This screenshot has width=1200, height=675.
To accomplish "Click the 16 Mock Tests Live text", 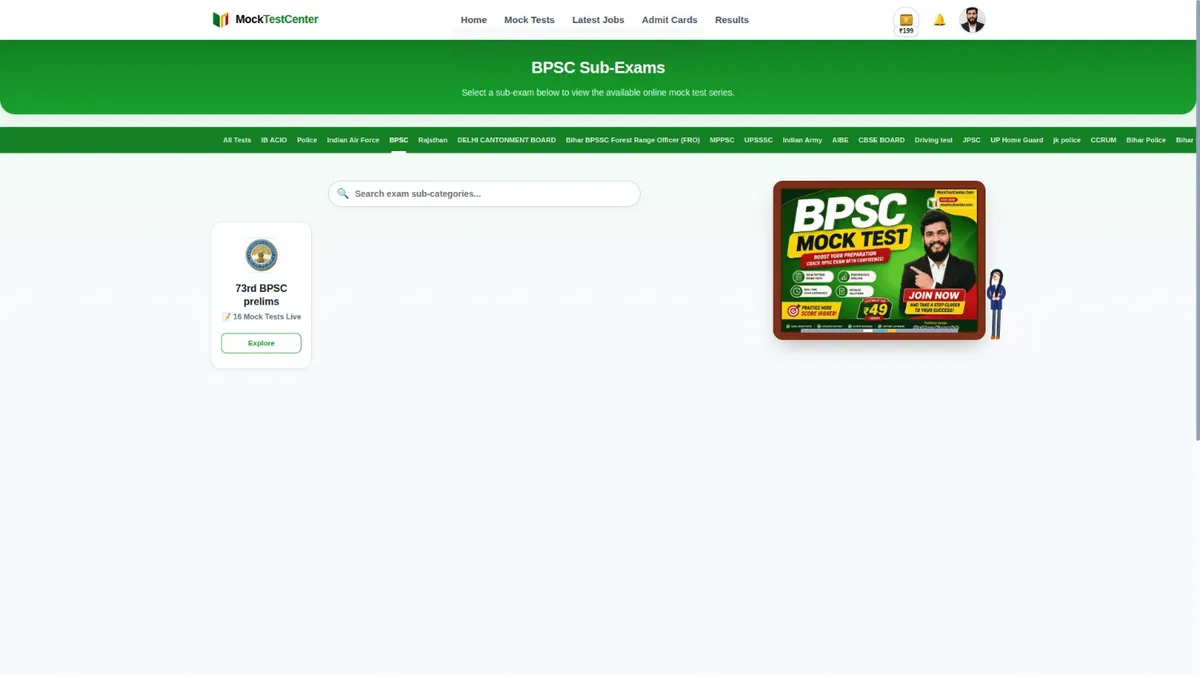I will point(261,317).
